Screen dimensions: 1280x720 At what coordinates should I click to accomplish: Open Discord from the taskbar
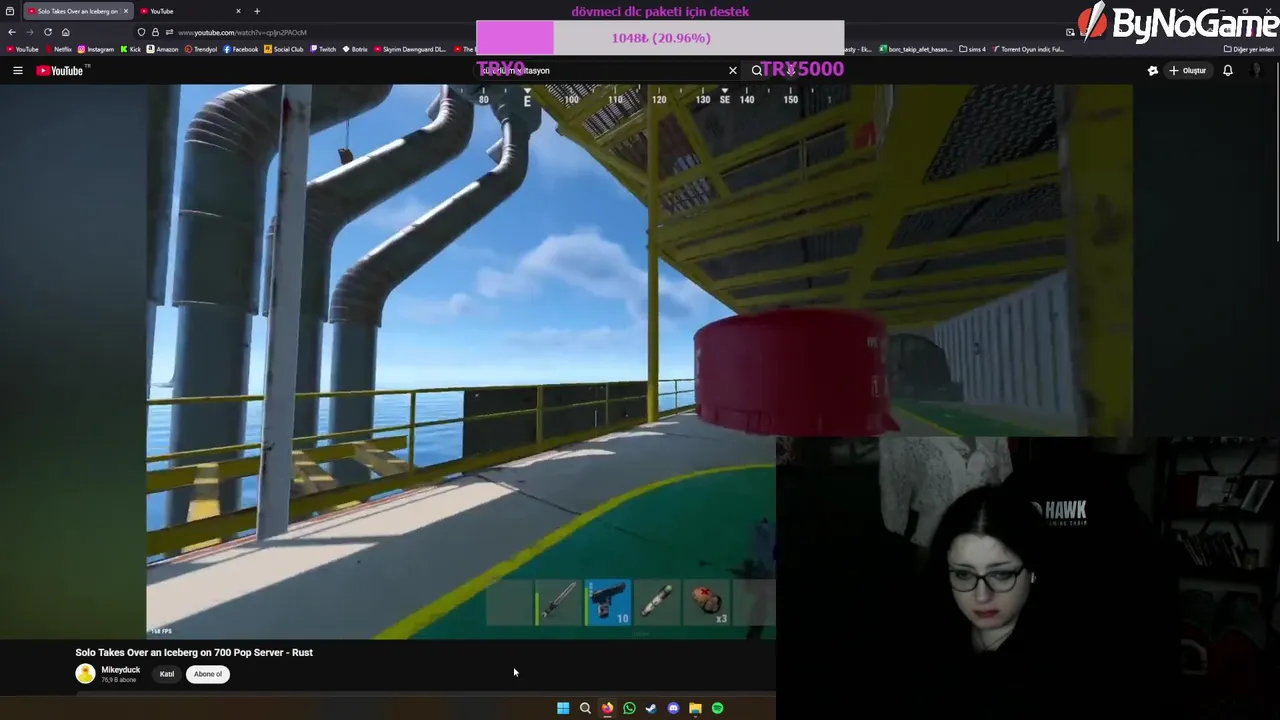(673, 708)
